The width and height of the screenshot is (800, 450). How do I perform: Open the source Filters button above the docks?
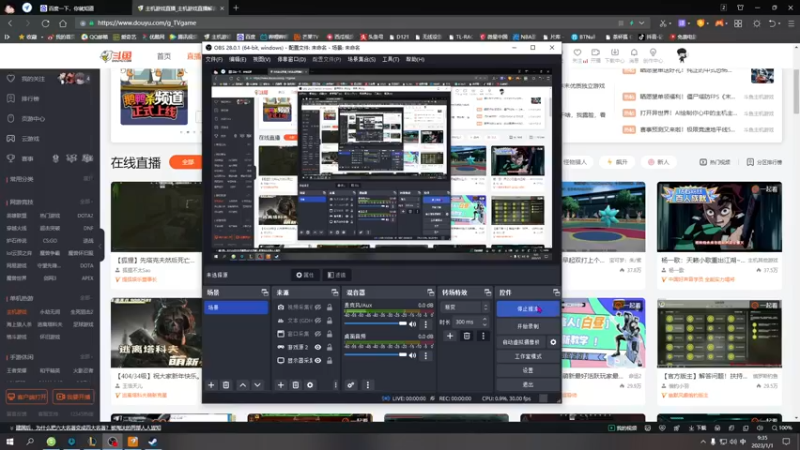click(337, 275)
